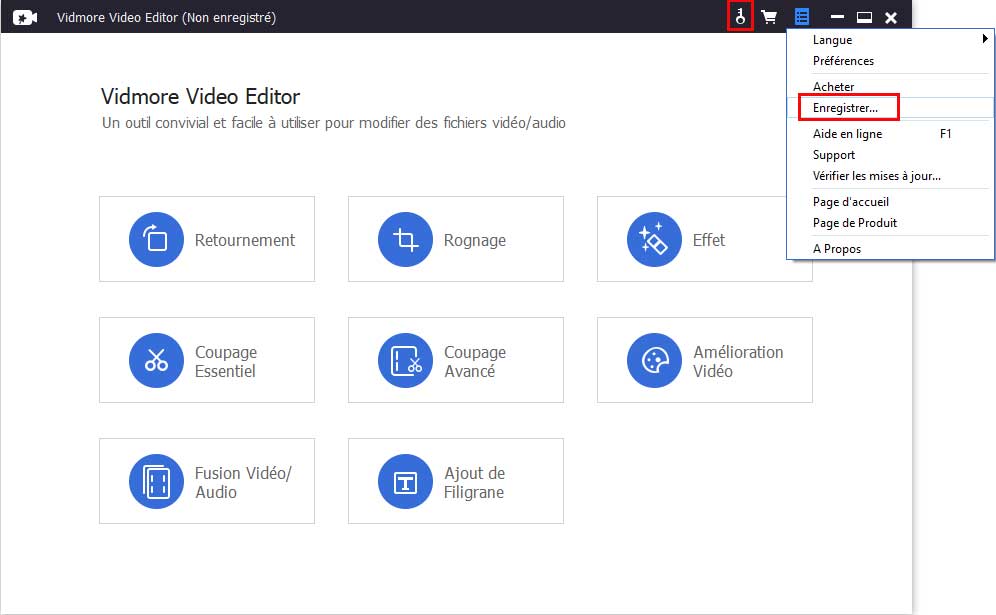Open the Retournement tool
The width and height of the screenshot is (996, 615).
[x=207, y=239]
